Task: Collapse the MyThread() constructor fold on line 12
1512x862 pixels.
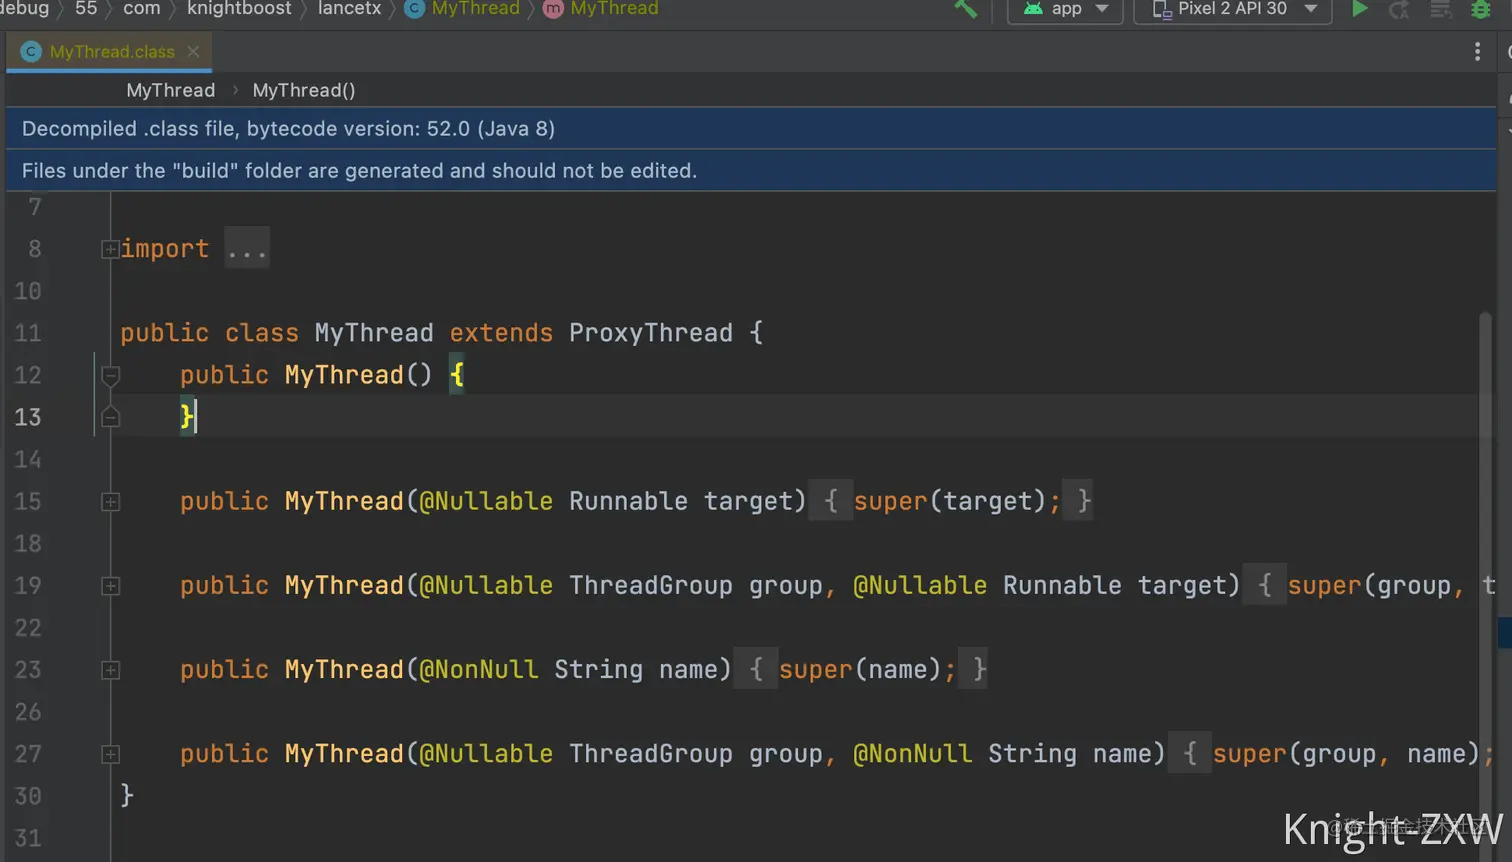Action: 110,376
